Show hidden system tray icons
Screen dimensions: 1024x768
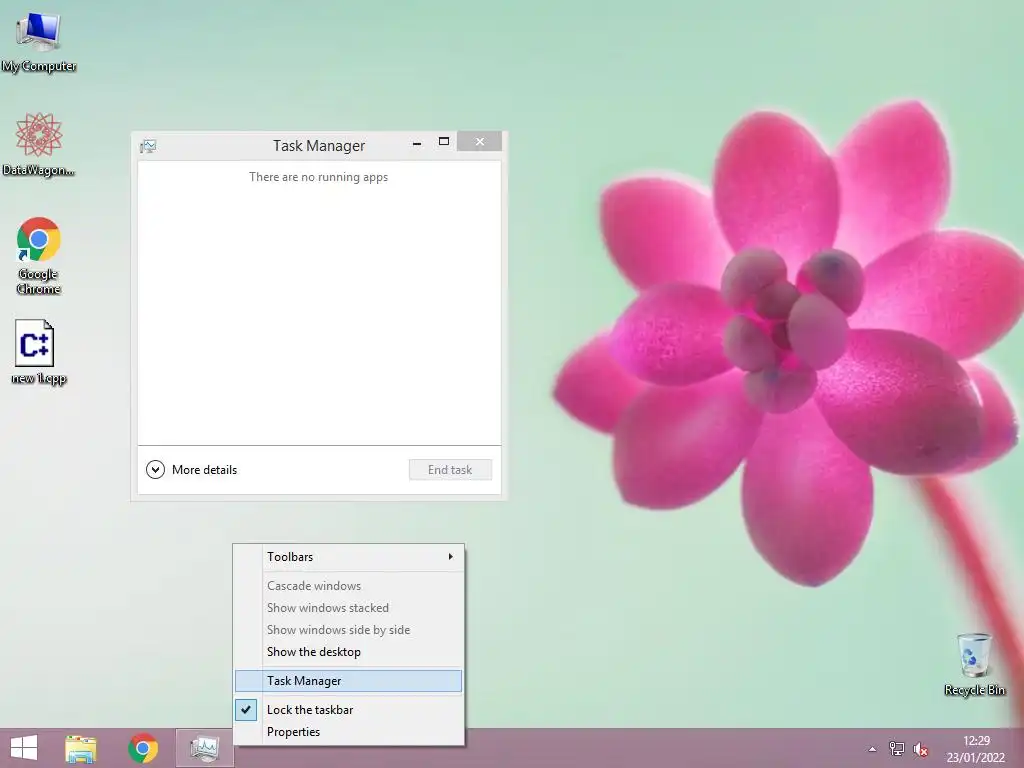click(872, 749)
